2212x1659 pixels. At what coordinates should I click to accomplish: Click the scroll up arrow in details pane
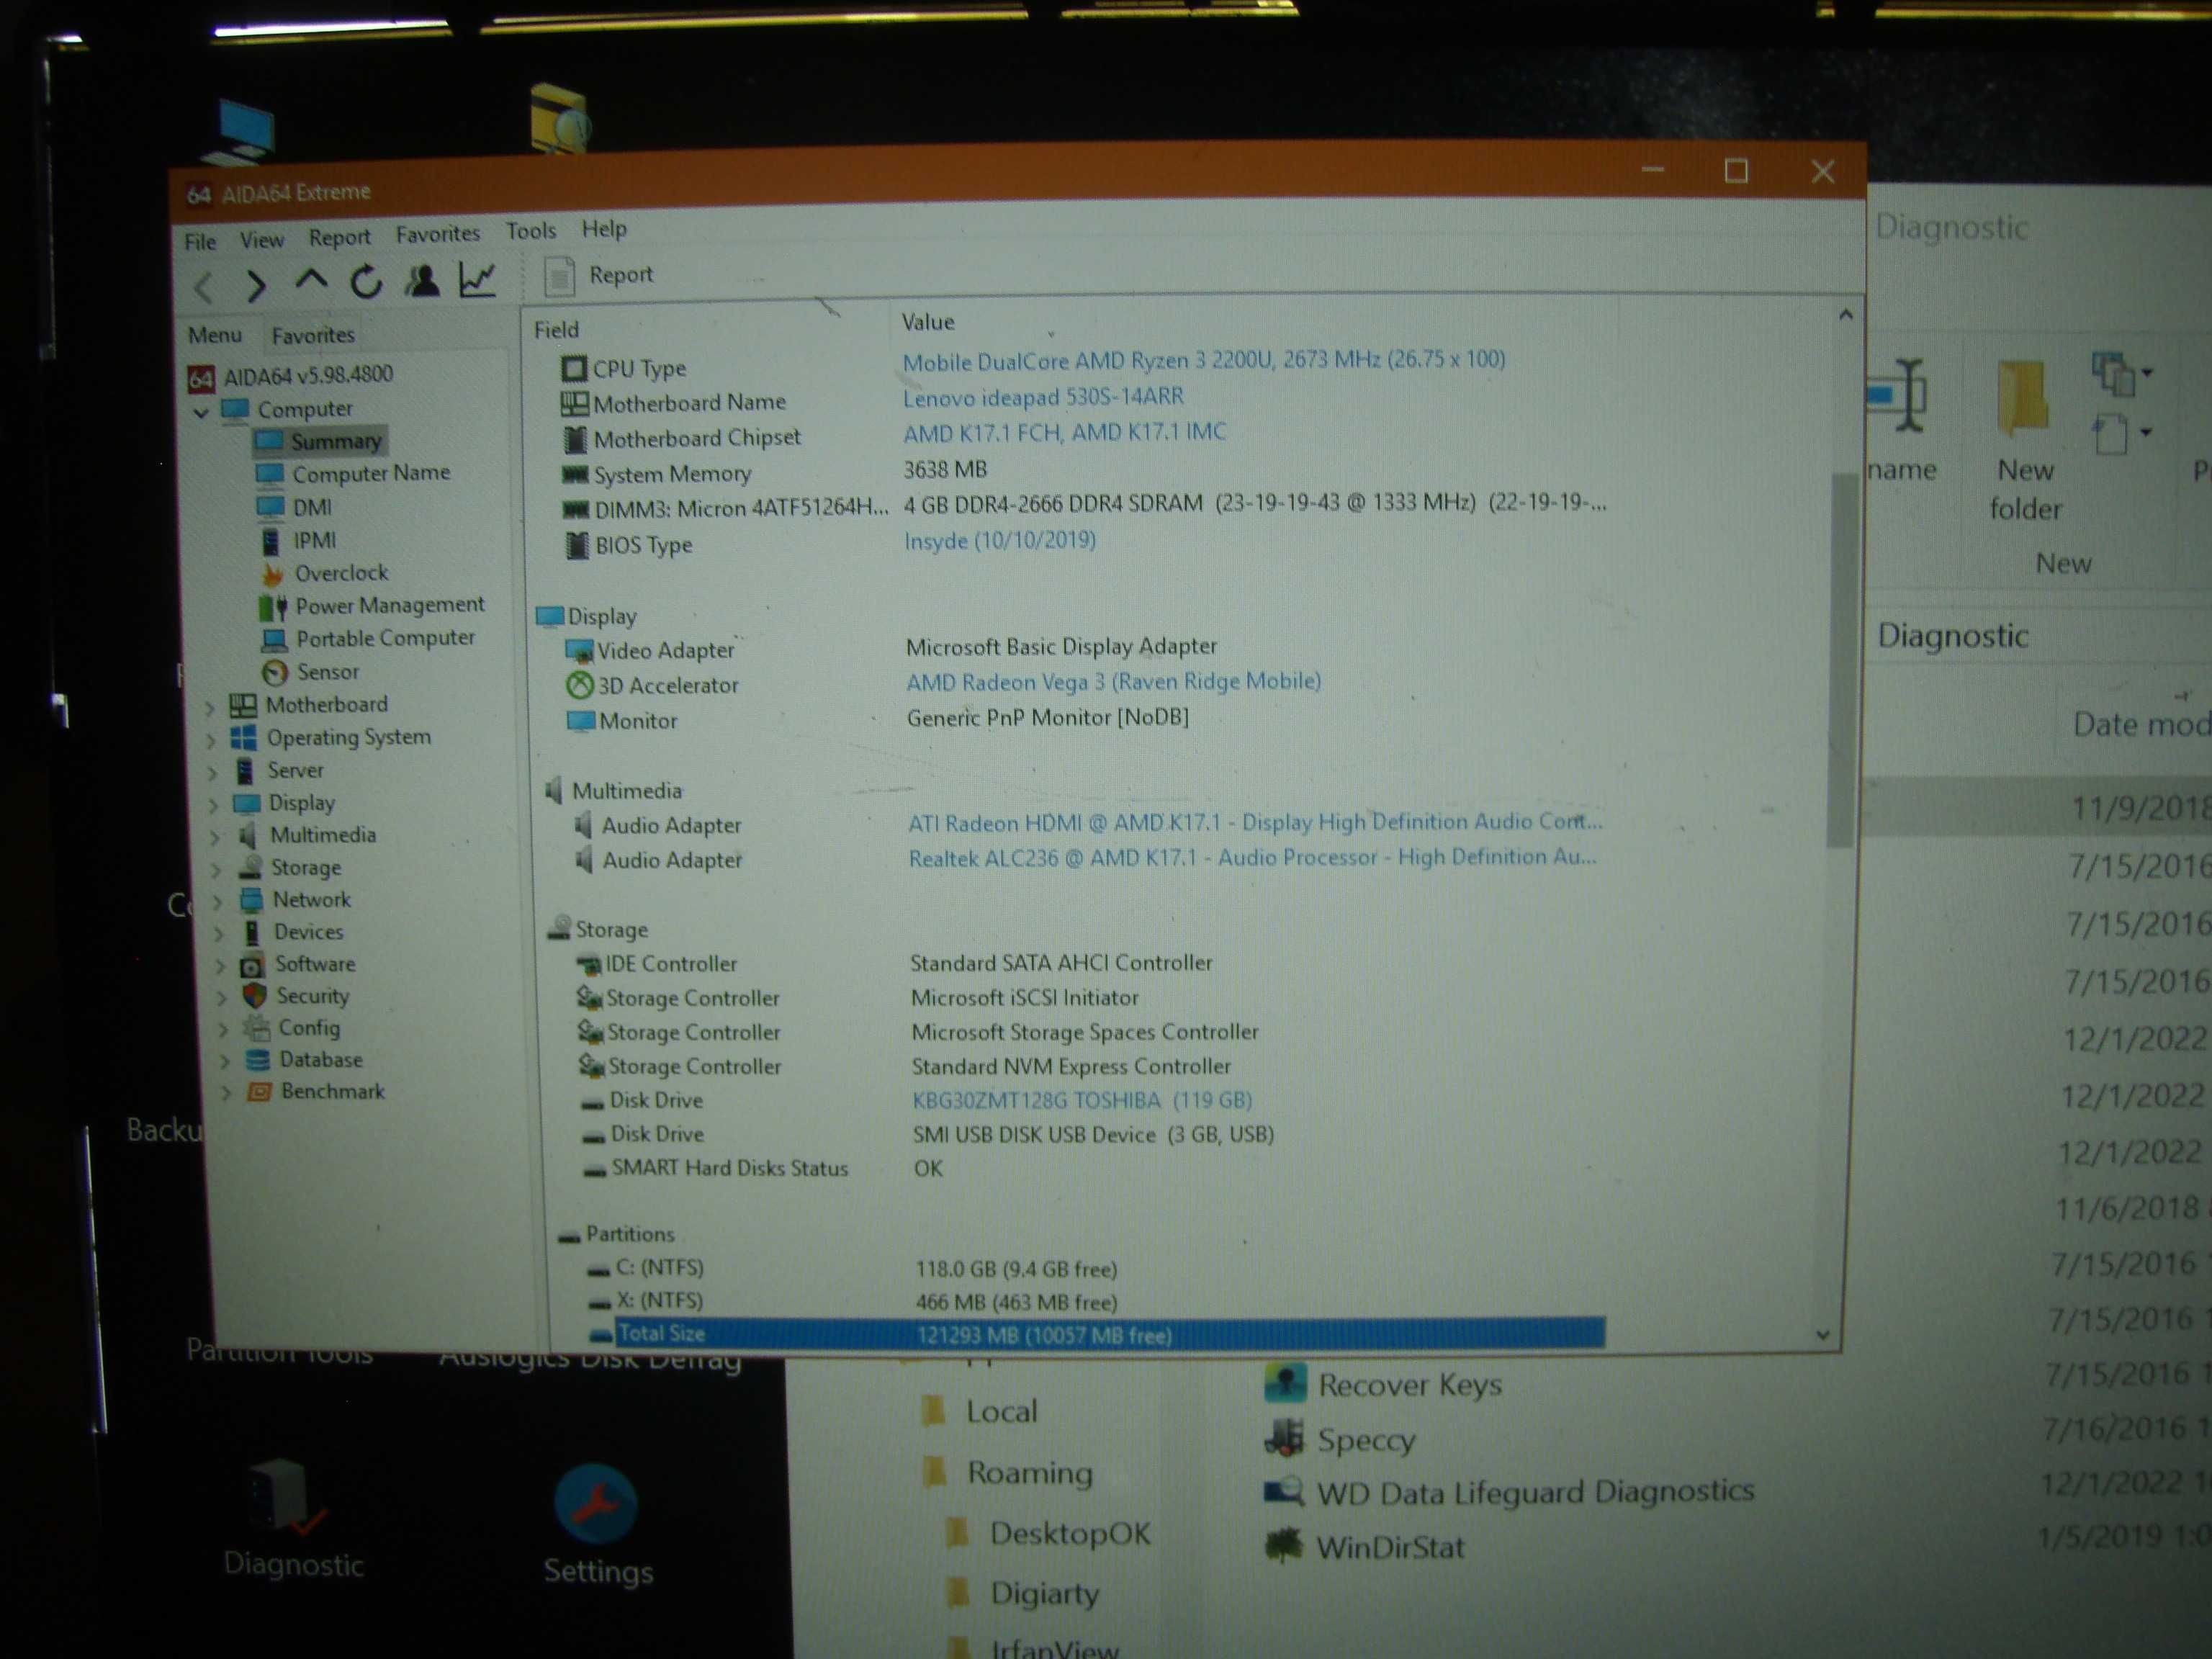click(1845, 315)
